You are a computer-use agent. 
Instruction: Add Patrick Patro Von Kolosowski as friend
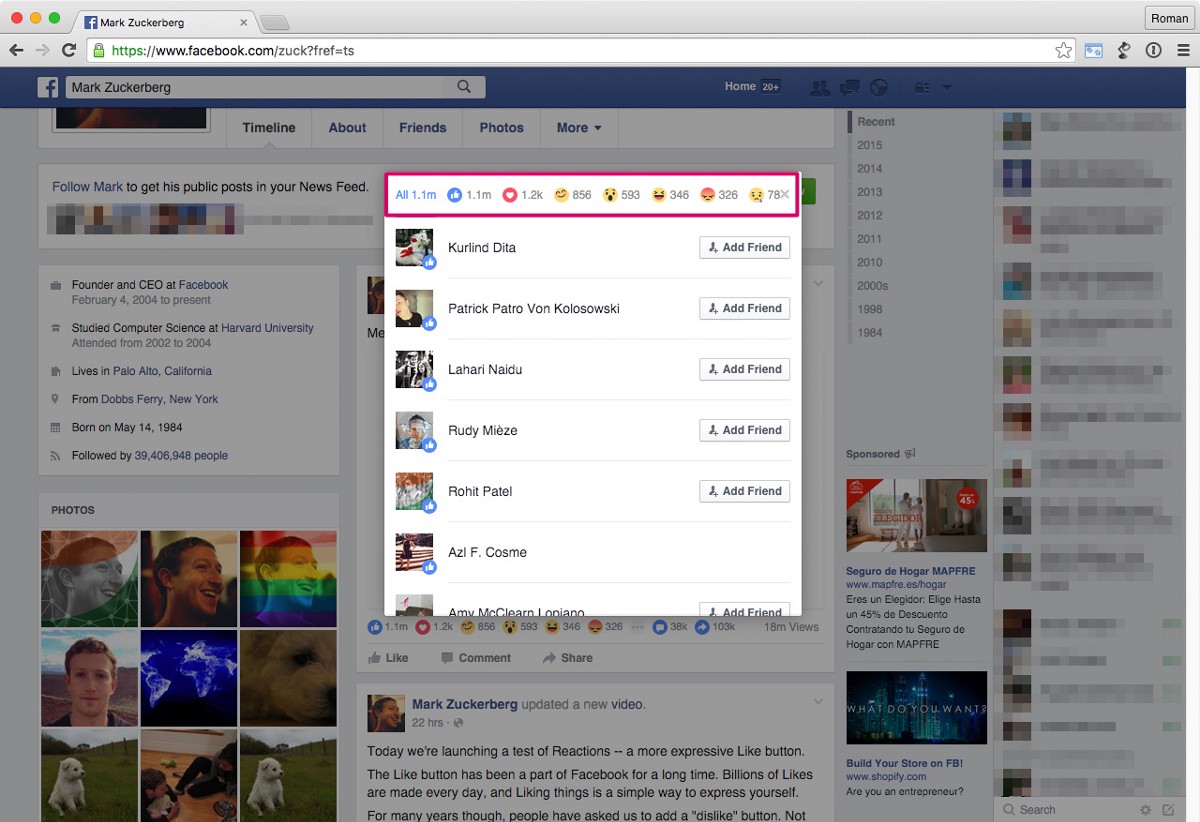point(744,308)
